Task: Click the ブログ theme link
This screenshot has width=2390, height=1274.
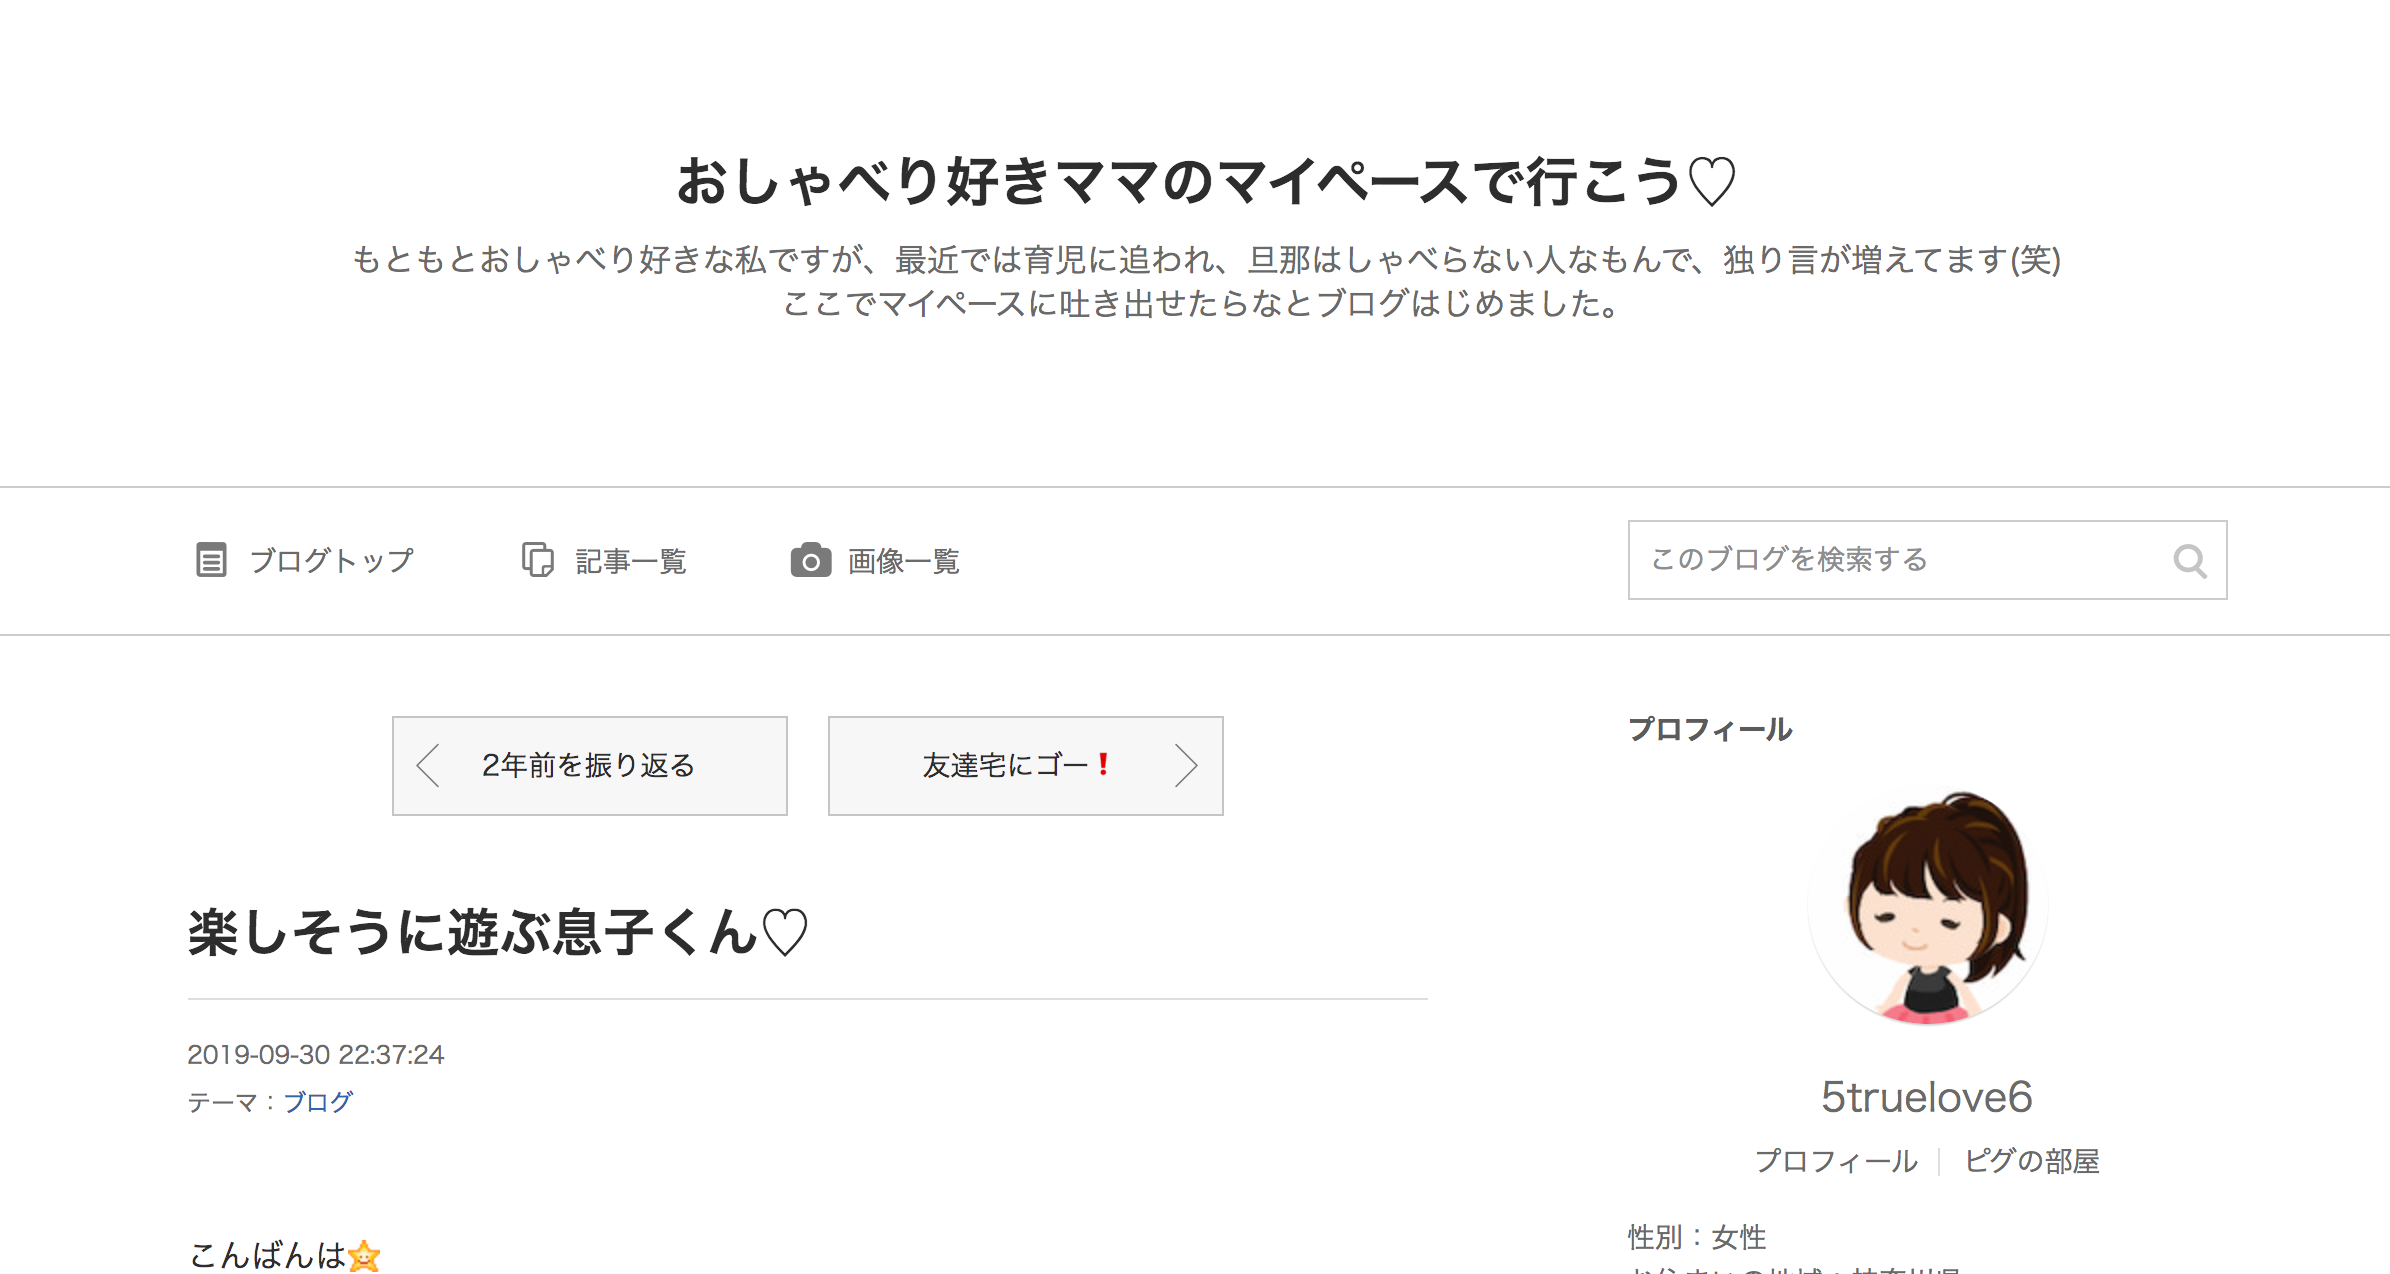Action: [318, 1102]
